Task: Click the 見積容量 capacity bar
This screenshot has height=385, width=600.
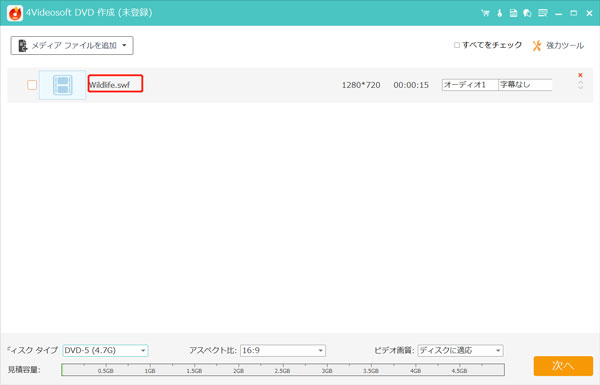Action: pyautogui.click(x=283, y=370)
